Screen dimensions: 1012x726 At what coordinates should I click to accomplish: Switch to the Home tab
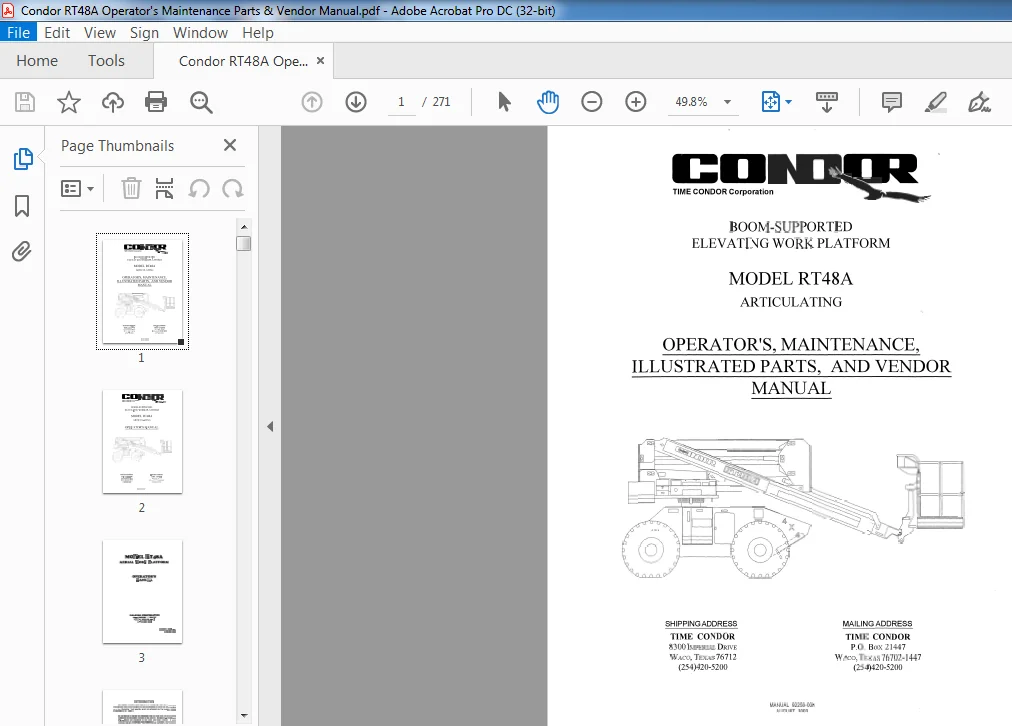pos(37,61)
